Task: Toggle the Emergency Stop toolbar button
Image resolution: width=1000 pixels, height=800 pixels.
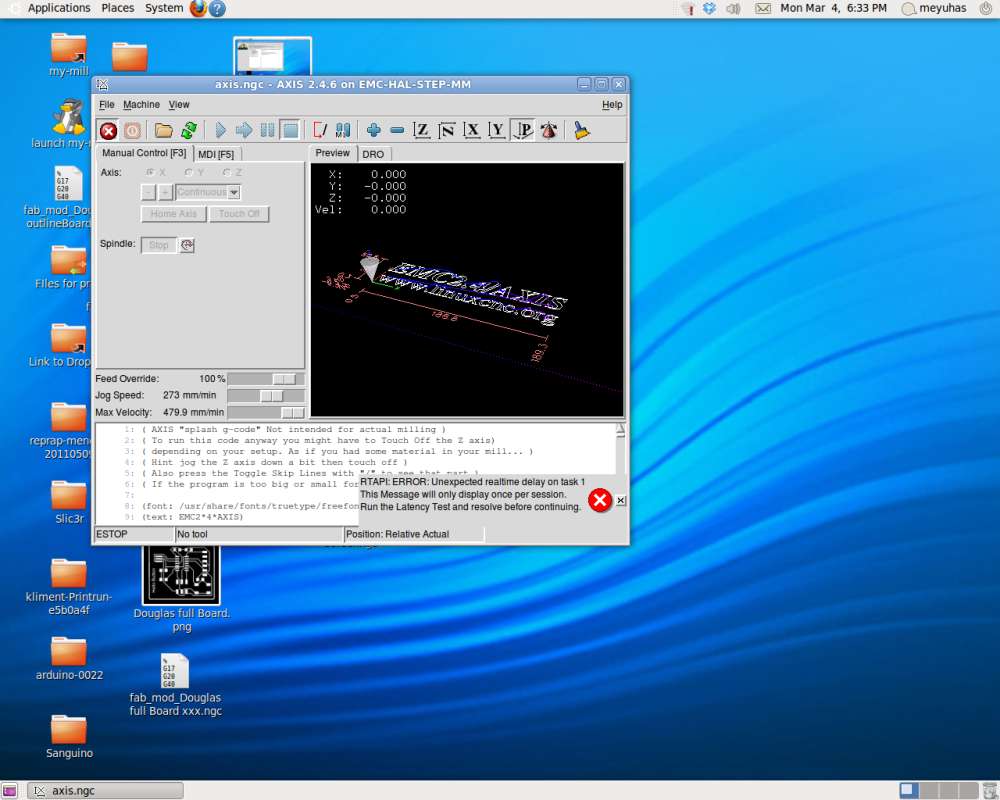Action: pyautogui.click(x=108, y=131)
